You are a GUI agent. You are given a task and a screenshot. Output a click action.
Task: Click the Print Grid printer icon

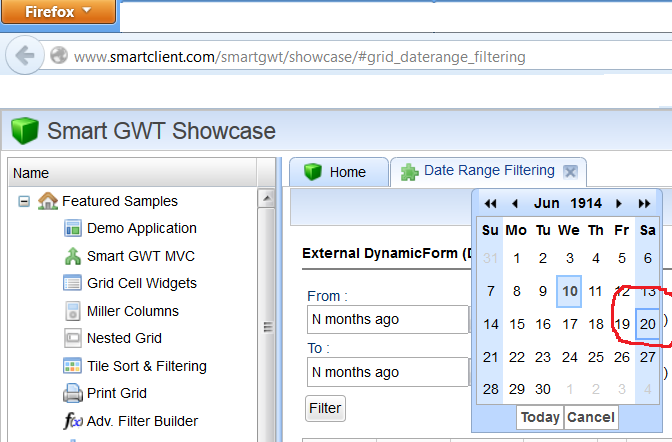[73, 393]
